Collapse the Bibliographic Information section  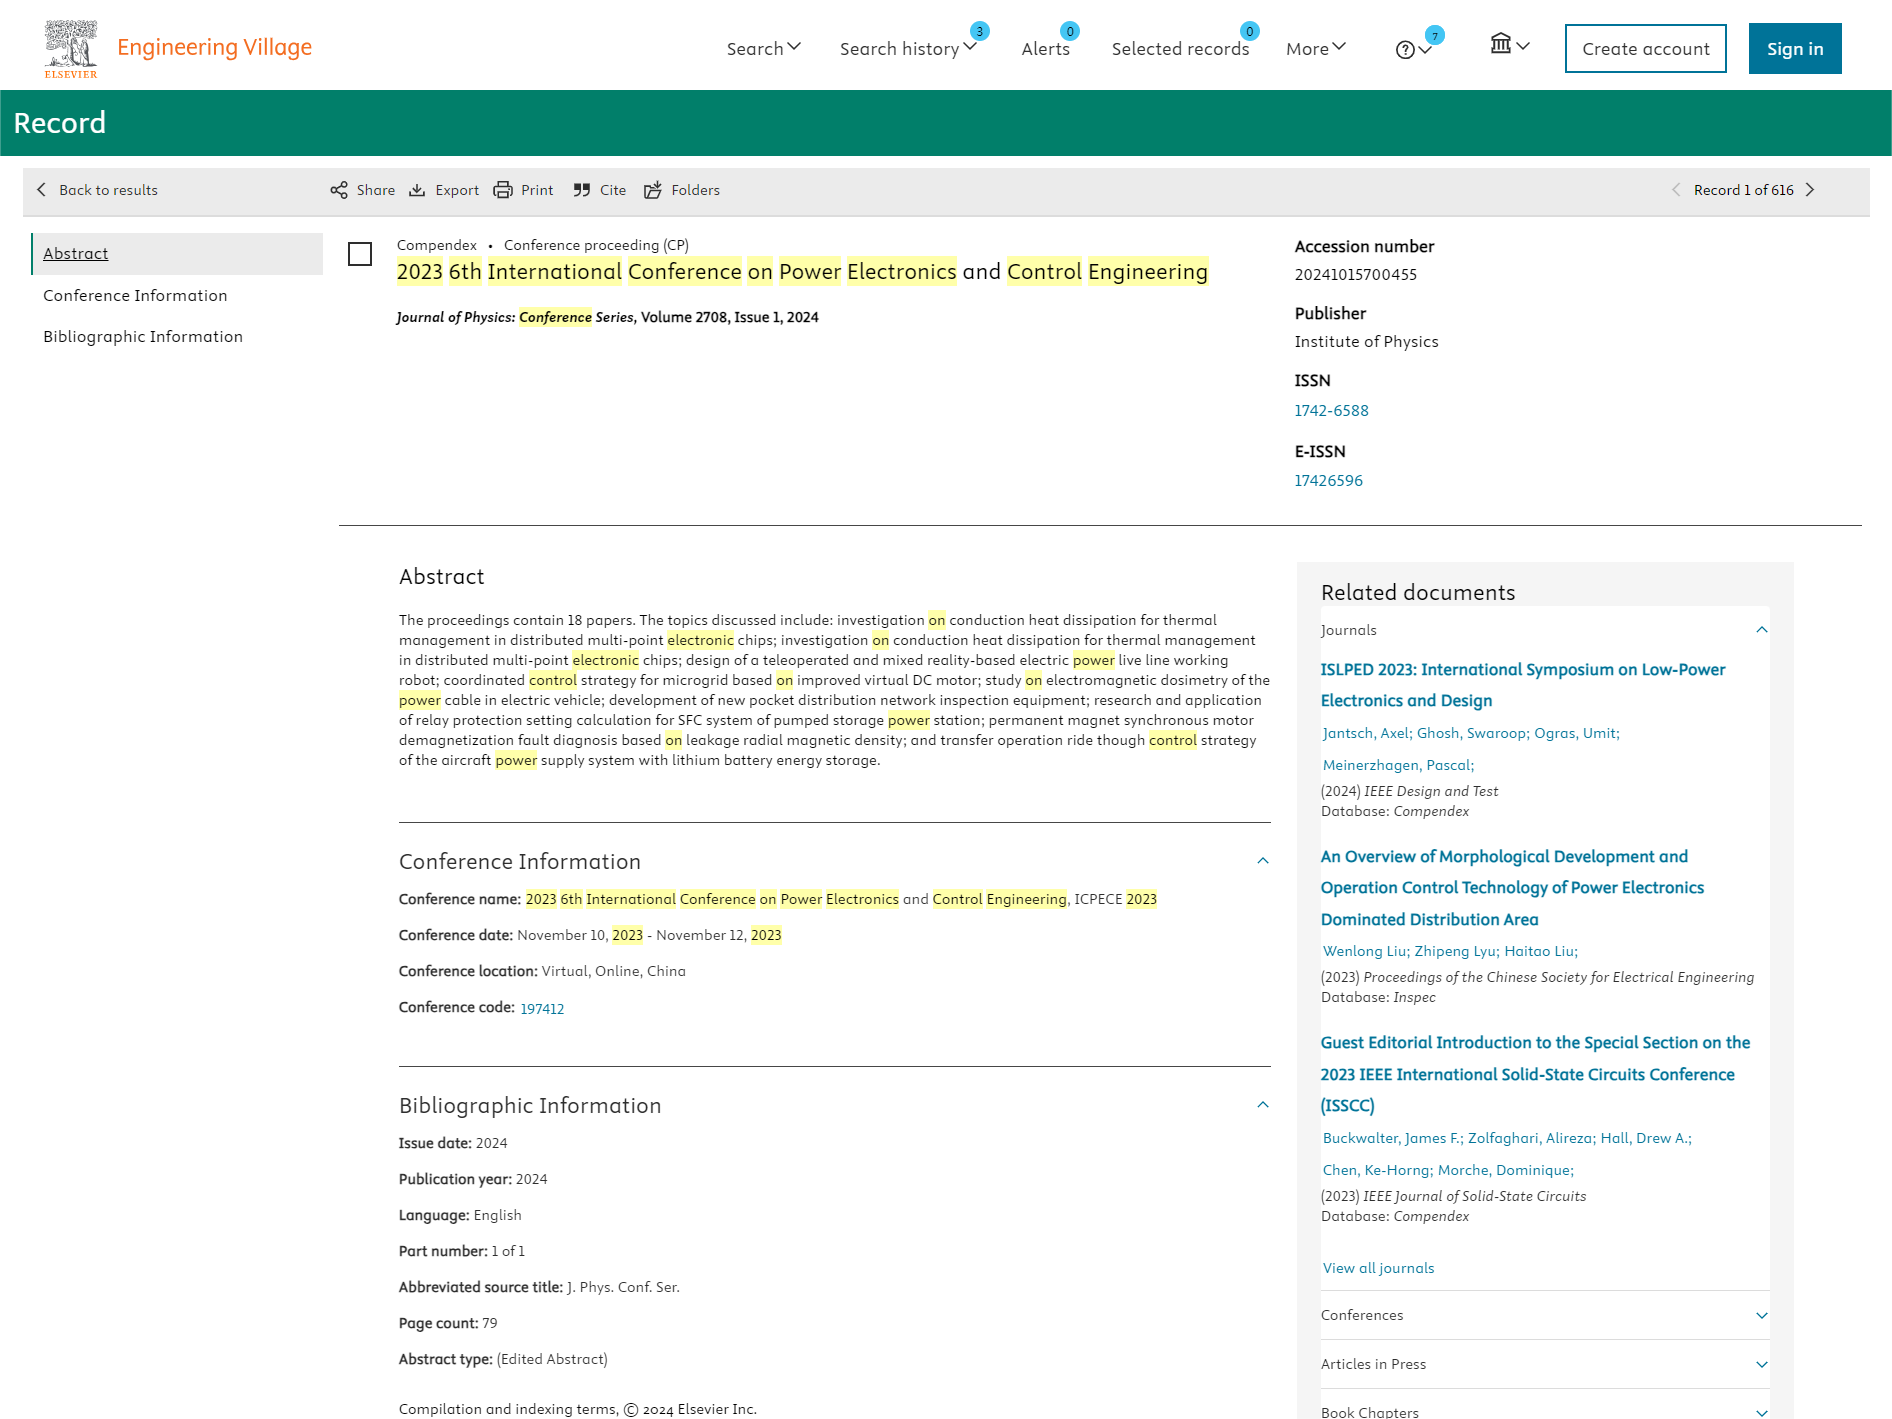1263,1105
